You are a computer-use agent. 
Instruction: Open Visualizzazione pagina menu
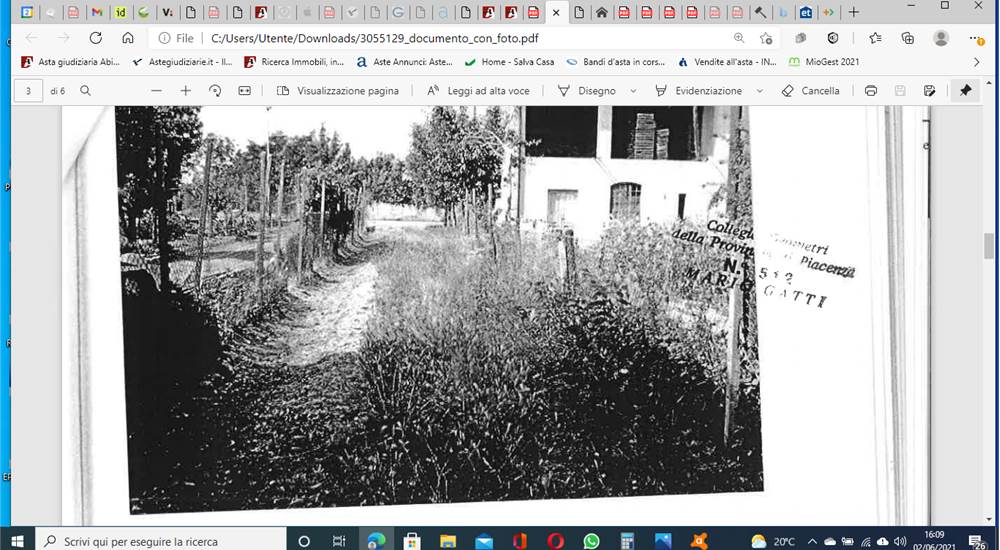(338, 91)
